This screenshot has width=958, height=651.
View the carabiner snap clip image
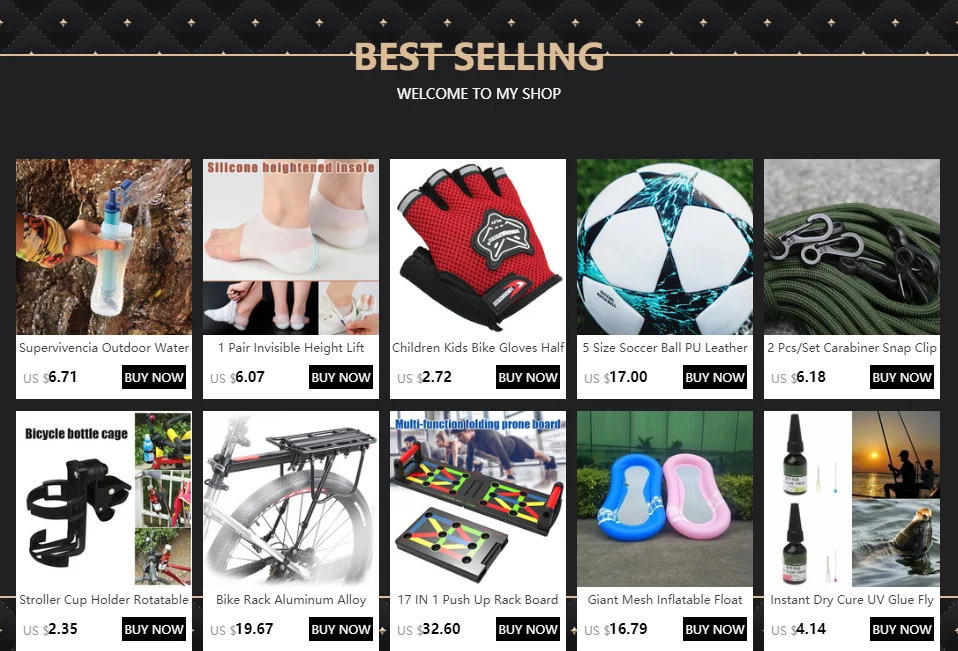coord(852,247)
